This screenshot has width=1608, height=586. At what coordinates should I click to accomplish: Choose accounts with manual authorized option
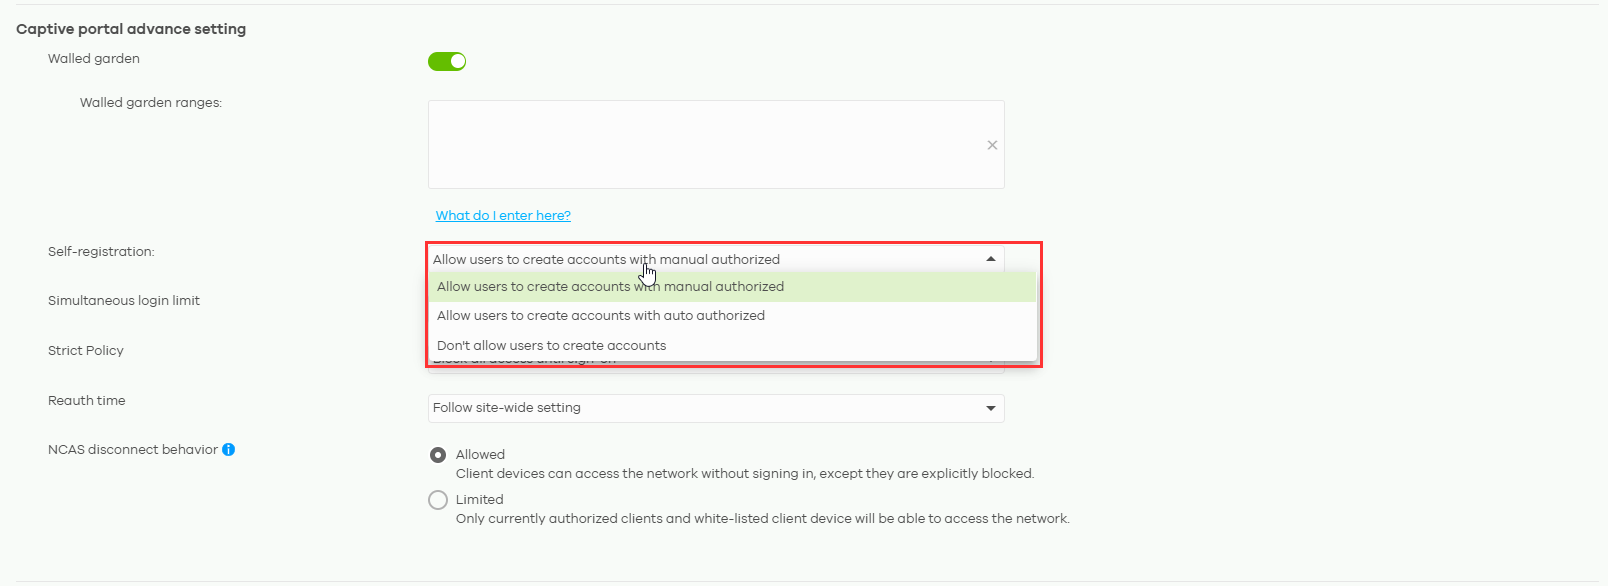point(610,287)
